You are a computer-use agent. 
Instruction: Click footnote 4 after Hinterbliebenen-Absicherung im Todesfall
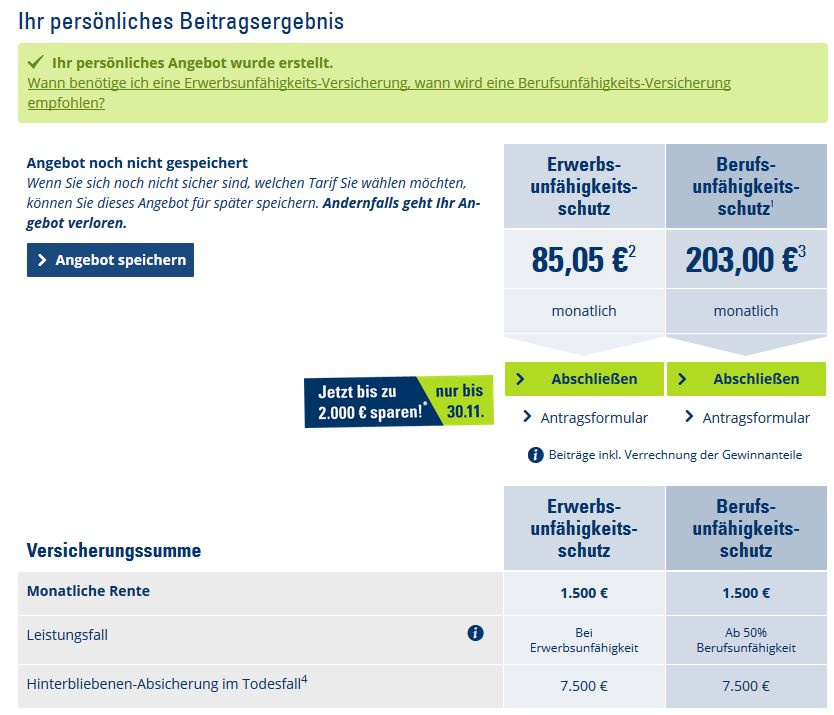pyautogui.click(x=304, y=680)
